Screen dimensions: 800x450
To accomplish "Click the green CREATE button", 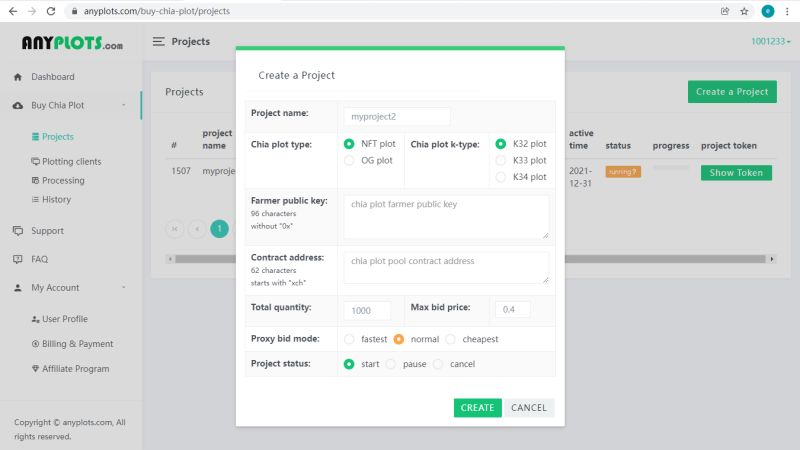I will tap(478, 408).
